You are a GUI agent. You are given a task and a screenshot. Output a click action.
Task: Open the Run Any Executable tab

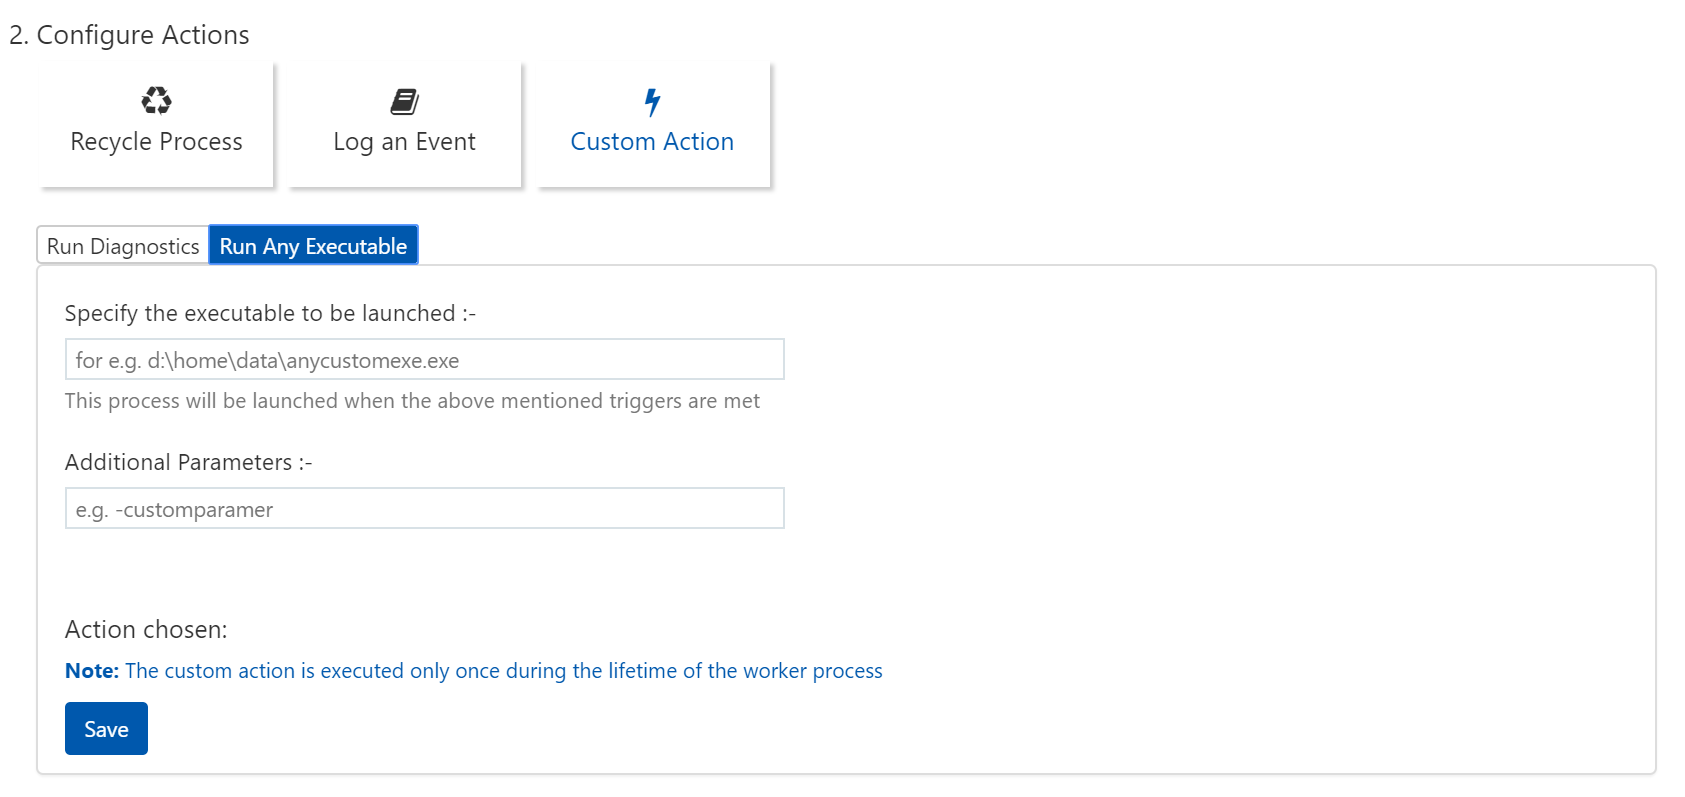coord(313,246)
